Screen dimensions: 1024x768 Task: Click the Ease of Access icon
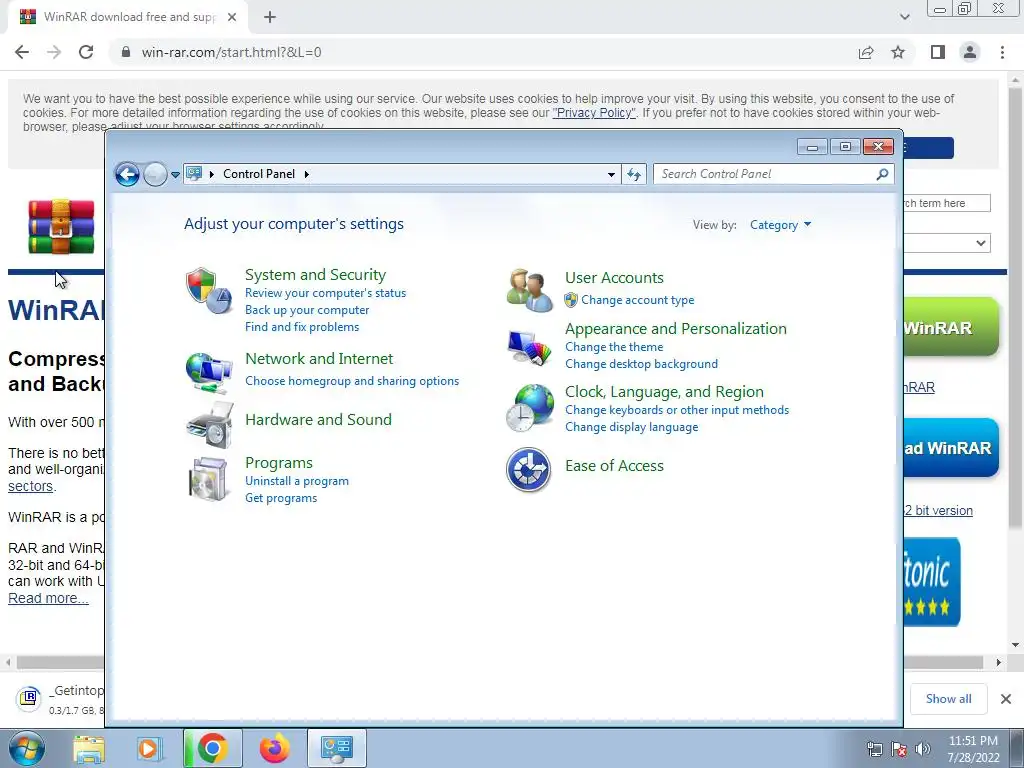pos(528,469)
